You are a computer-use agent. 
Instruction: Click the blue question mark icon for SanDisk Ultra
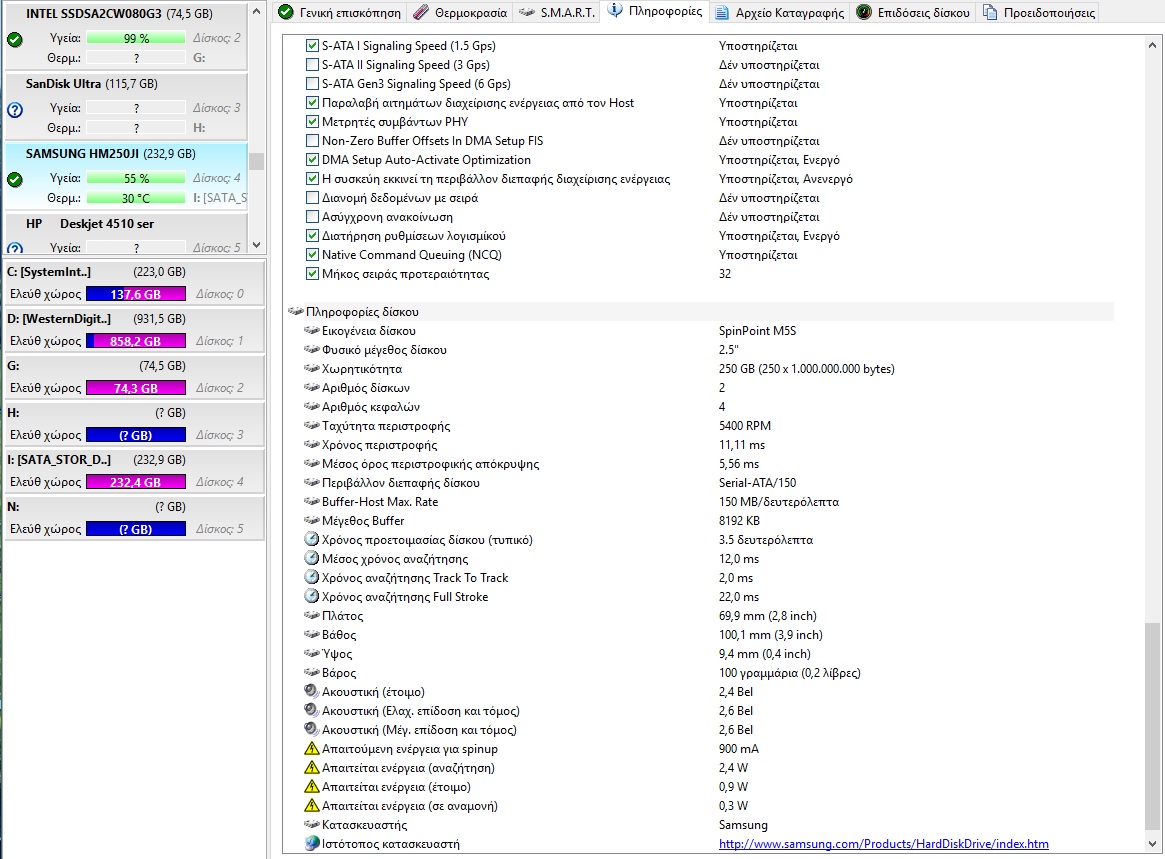click(15, 110)
